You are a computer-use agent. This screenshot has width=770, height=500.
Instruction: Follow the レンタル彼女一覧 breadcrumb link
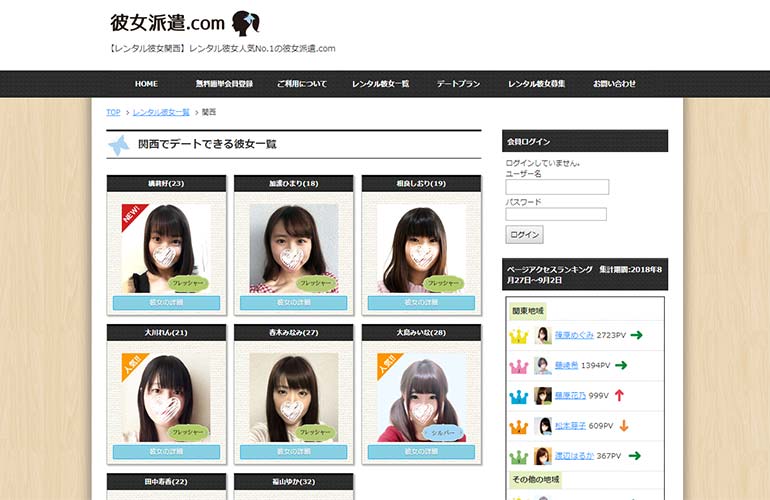[161, 112]
